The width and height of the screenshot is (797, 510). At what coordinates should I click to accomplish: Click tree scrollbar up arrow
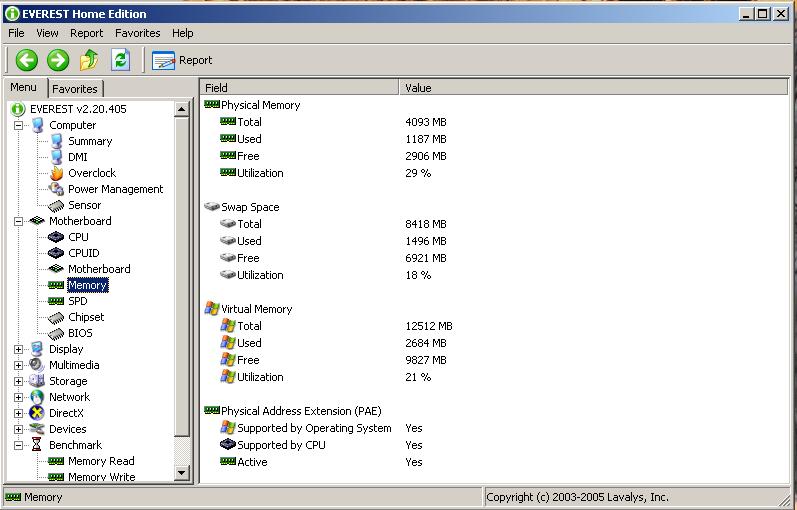(x=182, y=109)
